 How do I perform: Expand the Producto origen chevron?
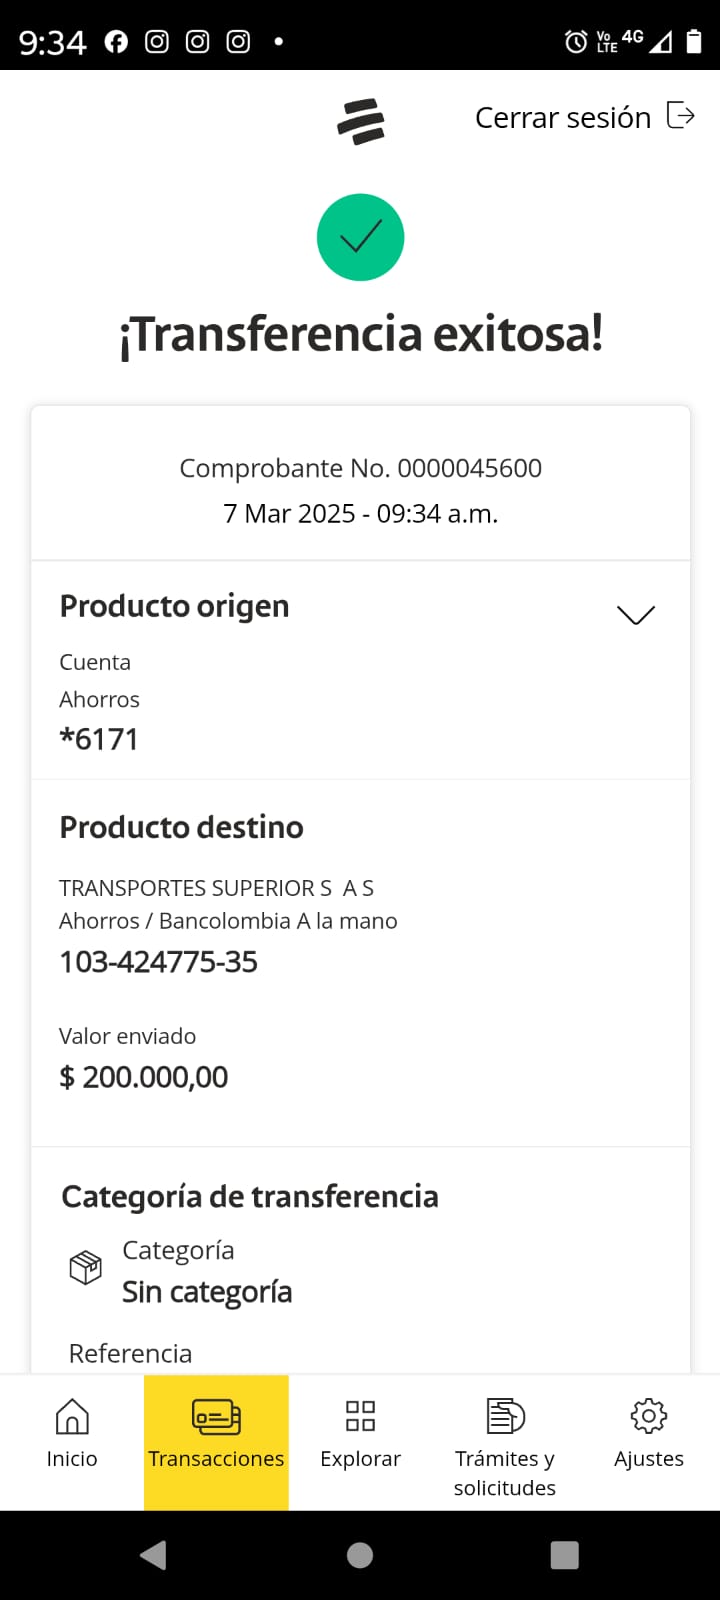[x=636, y=615]
